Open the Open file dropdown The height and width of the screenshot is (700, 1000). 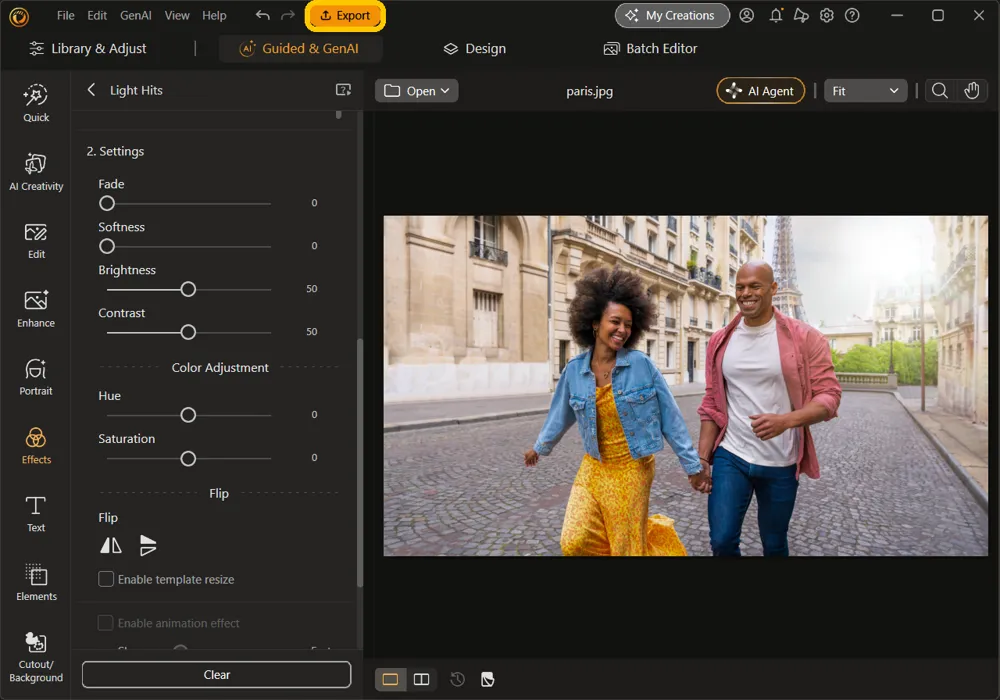coord(416,91)
